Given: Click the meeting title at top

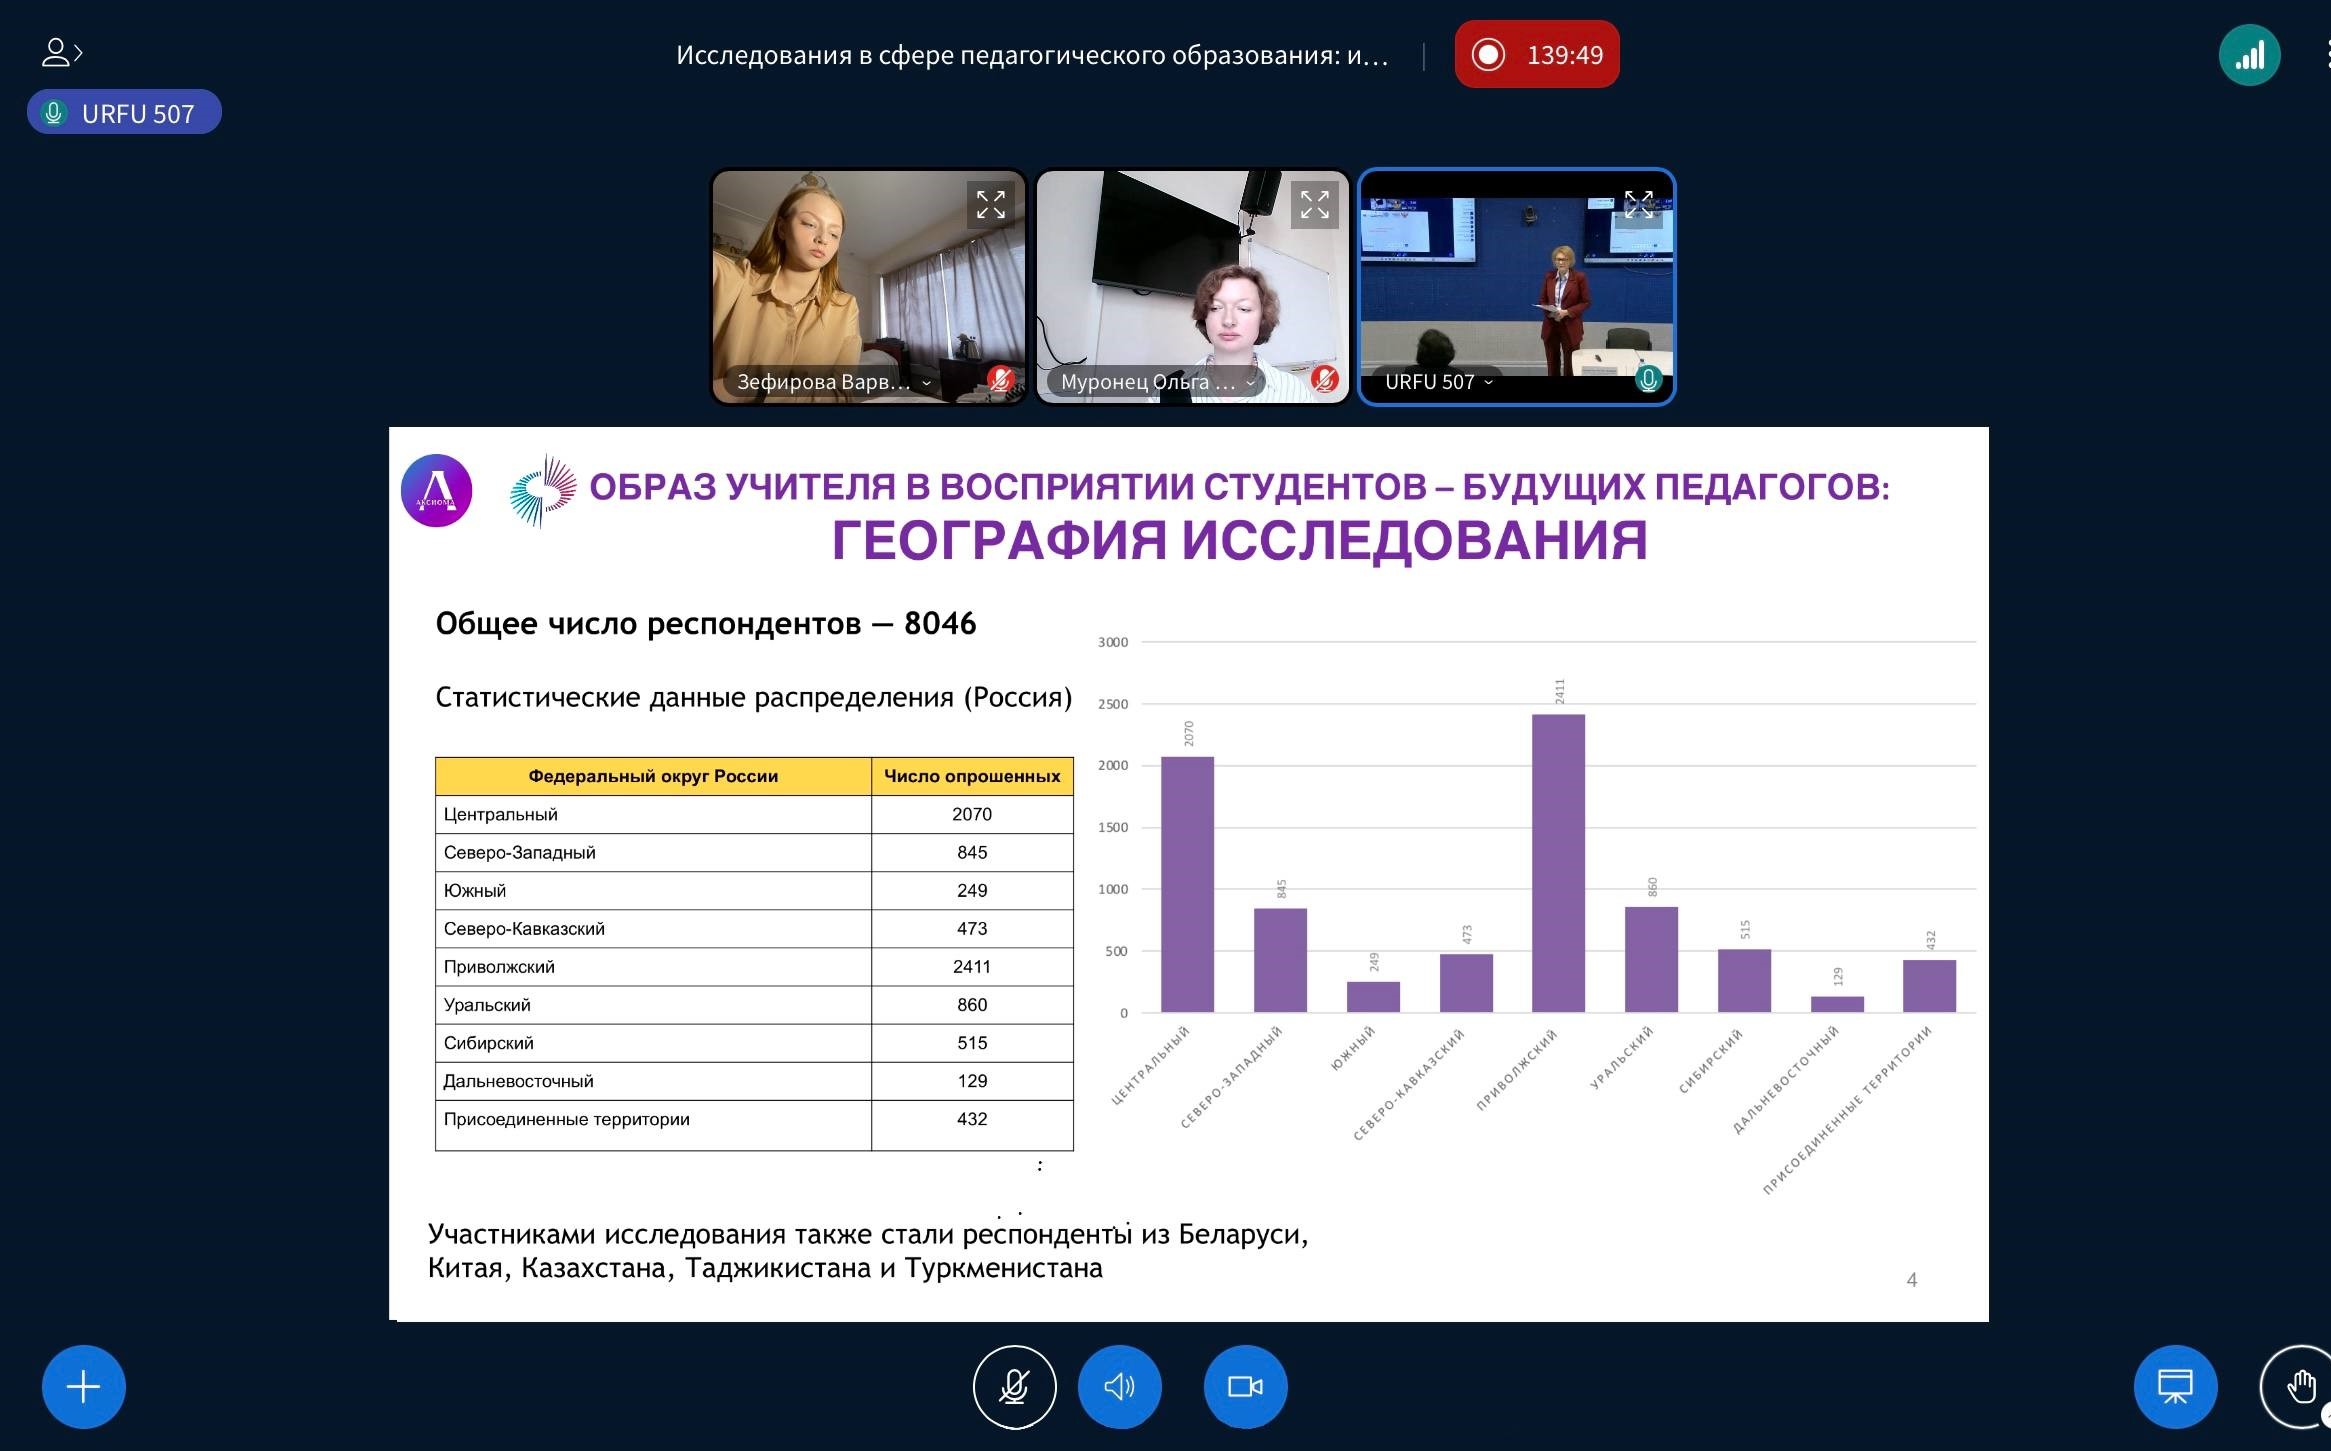Looking at the screenshot, I should (1032, 55).
